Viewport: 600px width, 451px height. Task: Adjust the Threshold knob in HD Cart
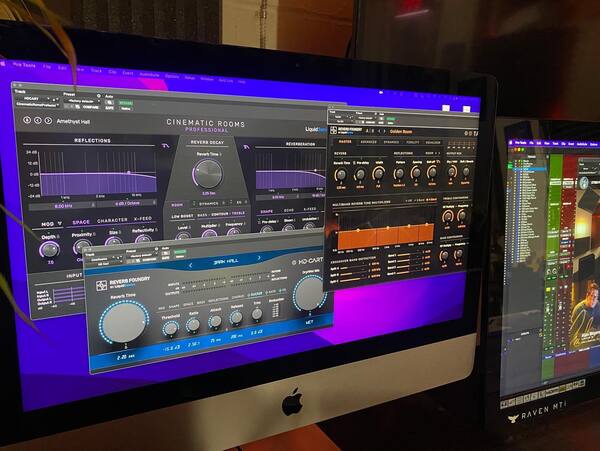tap(170, 328)
